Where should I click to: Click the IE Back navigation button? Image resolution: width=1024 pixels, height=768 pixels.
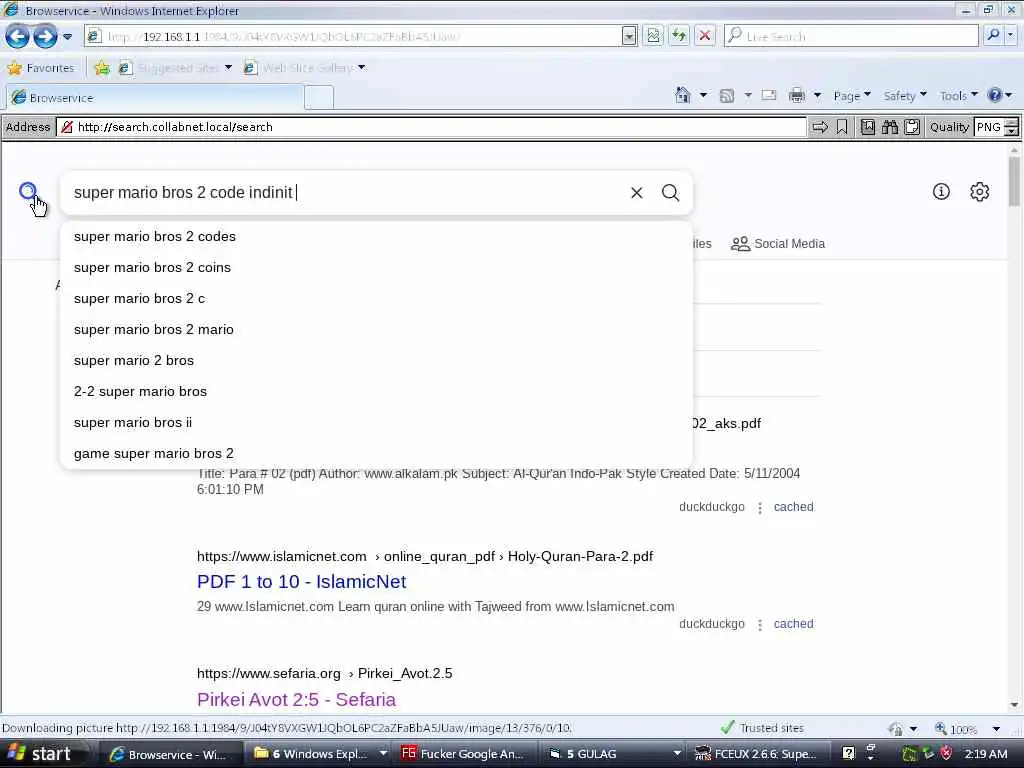click(18, 36)
